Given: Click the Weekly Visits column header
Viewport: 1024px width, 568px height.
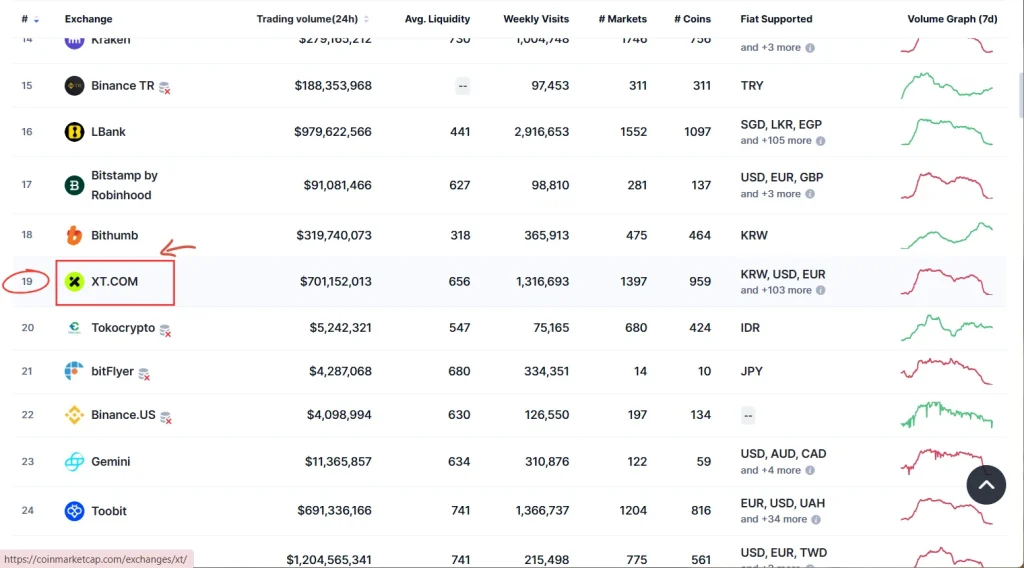Looking at the screenshot, I should click(x=536, y=19).
